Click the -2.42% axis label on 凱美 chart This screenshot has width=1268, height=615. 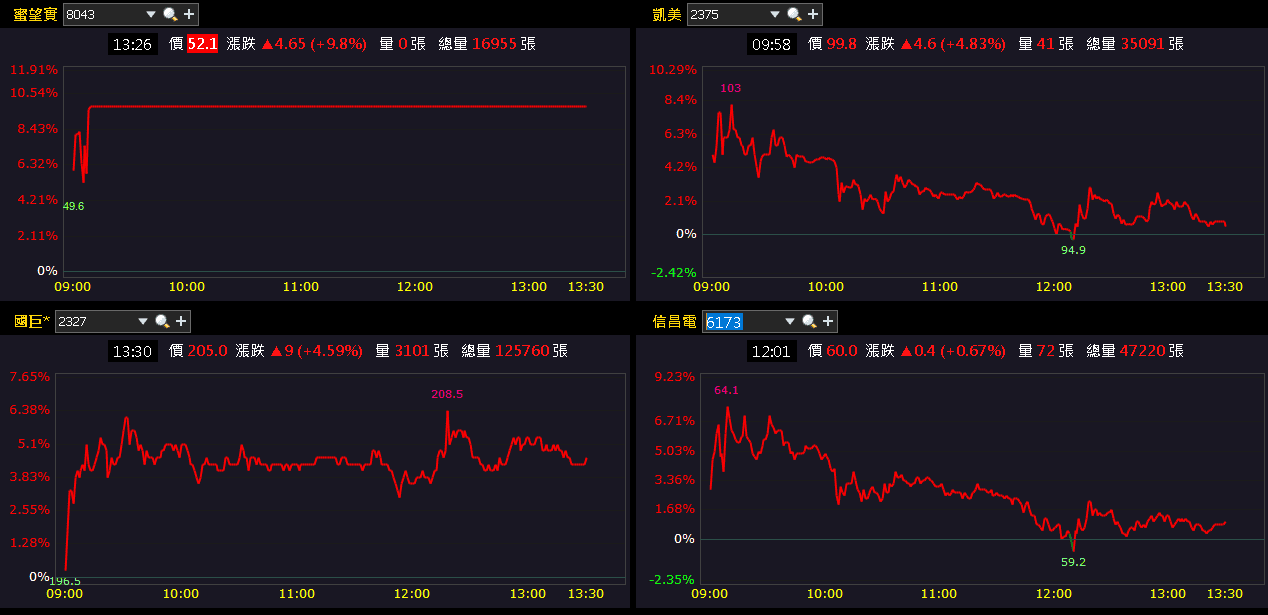tap(672, 272)
